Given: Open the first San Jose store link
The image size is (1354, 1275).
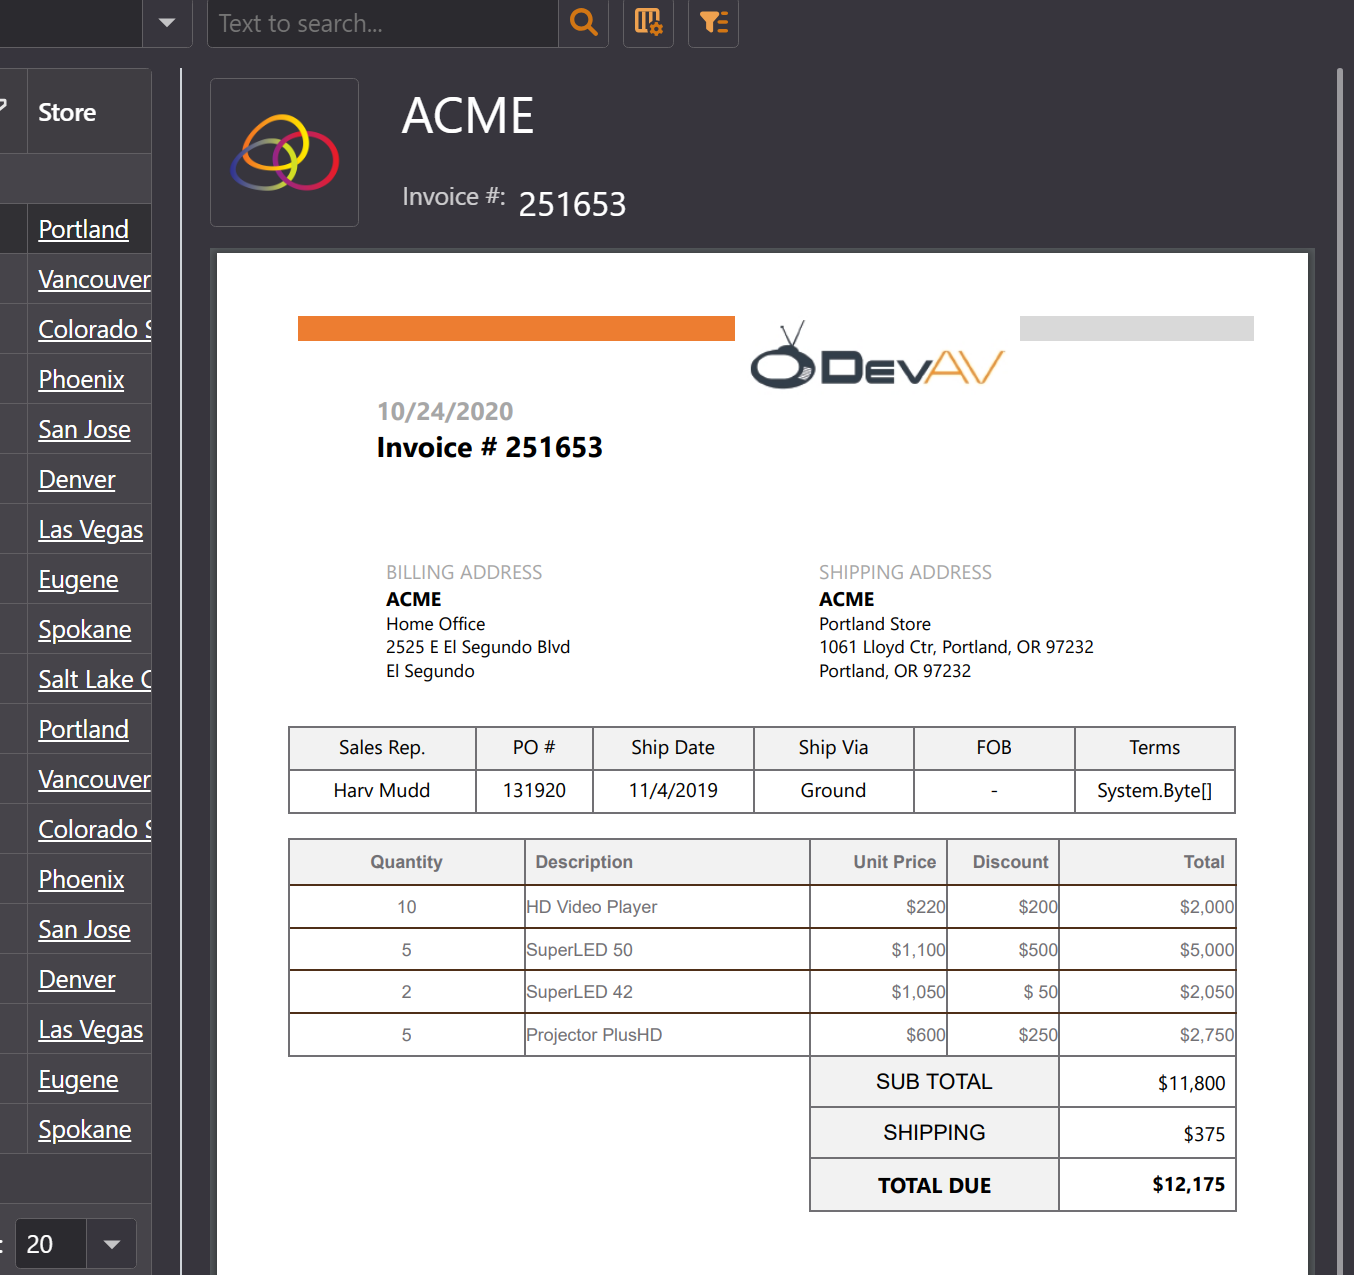Looking at the screenshot, I should [84, 429].
